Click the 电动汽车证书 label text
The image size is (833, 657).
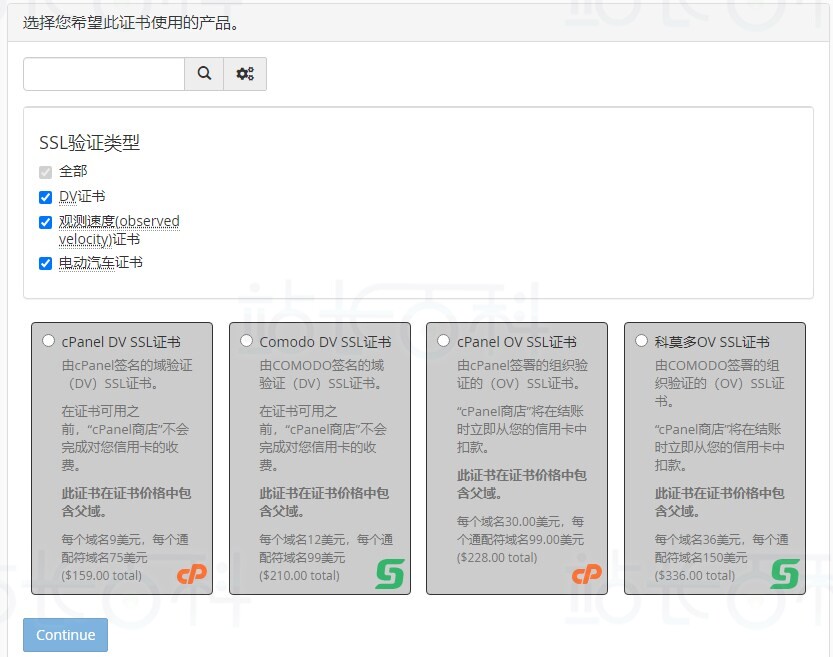click(100, 262)
